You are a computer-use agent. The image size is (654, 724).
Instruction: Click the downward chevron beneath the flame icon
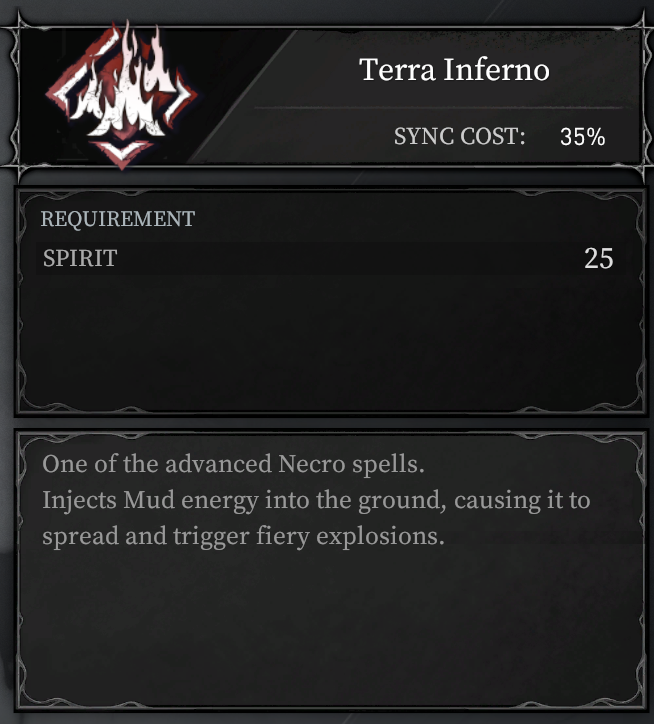[122, 153]
